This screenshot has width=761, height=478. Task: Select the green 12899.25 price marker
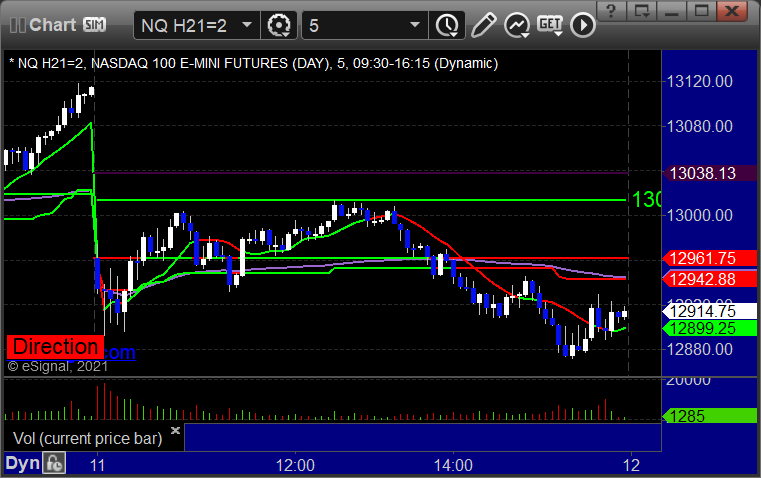[x=709, y=329]
